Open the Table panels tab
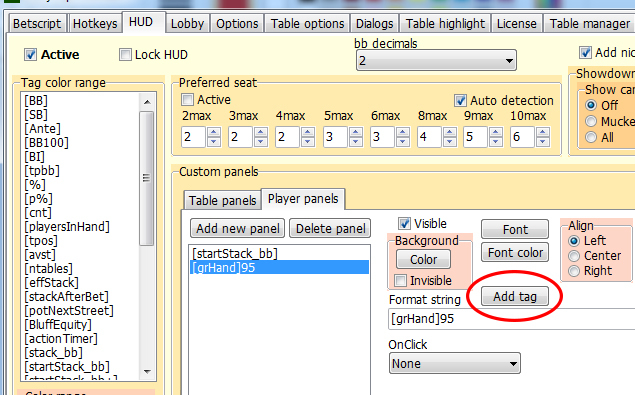This screenshot has height=395, width=635. pos(222,201)
